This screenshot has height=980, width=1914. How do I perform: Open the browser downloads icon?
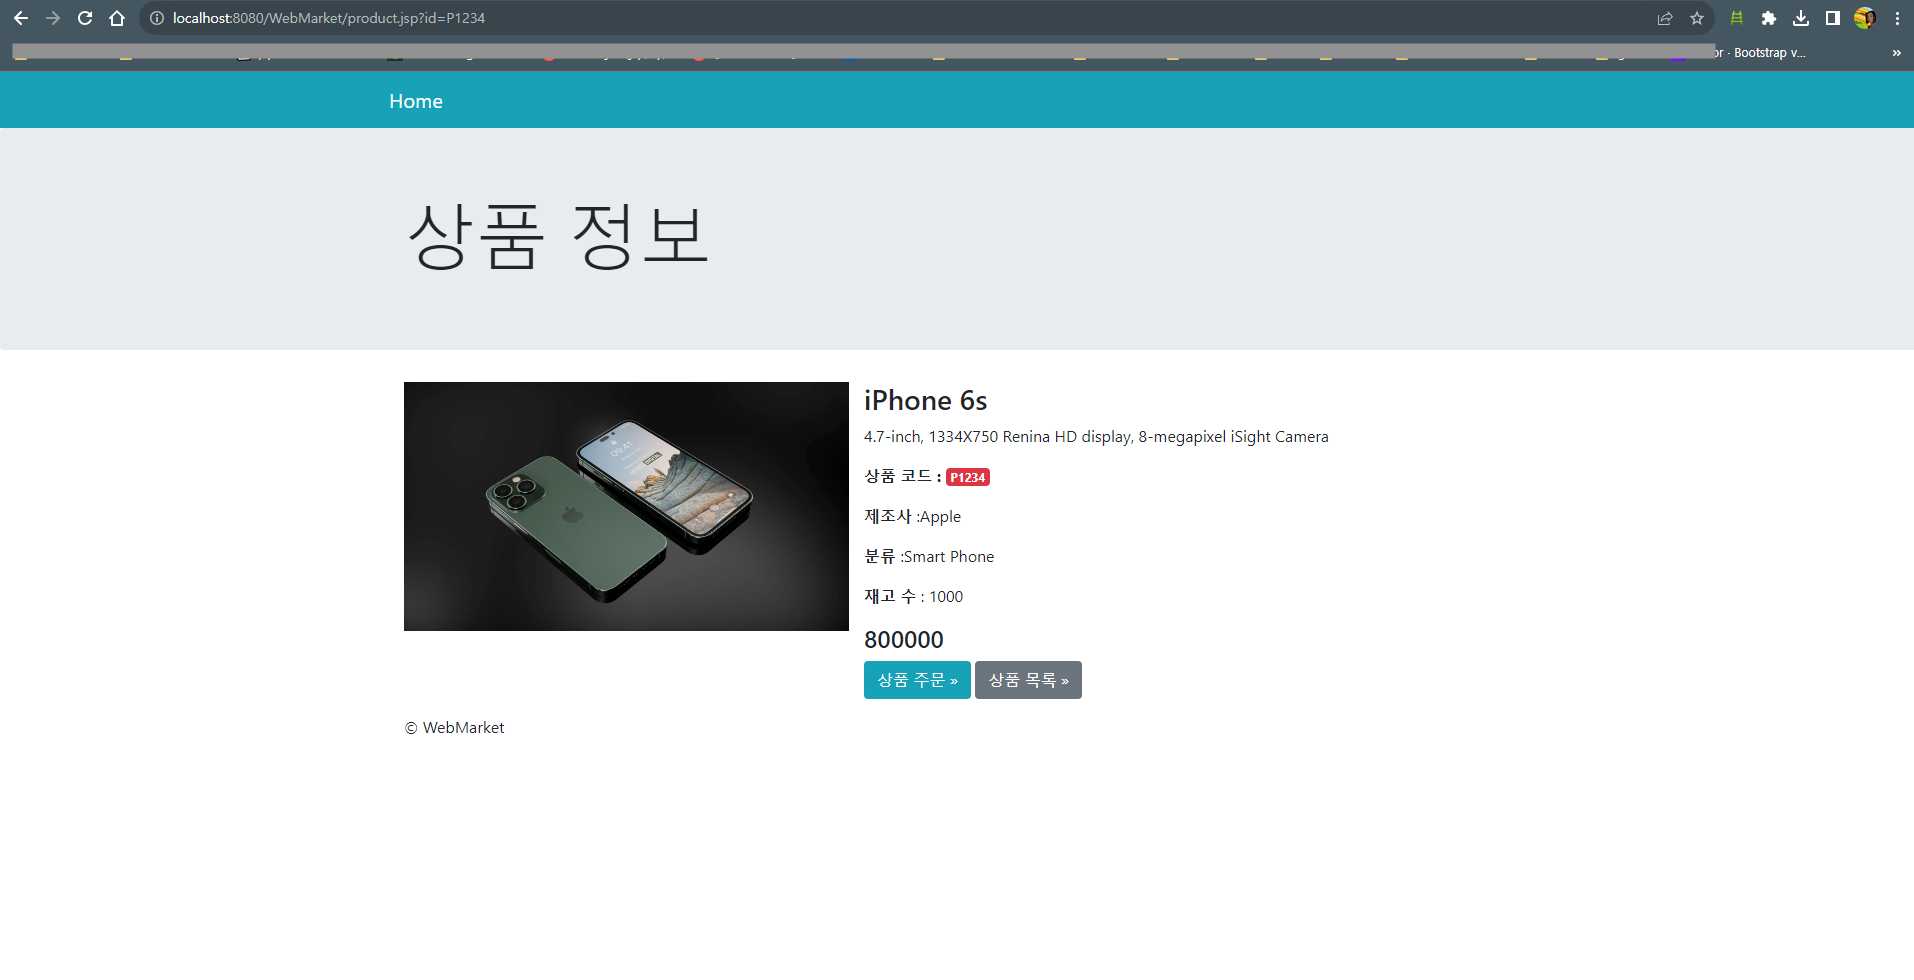tap(1801, 18)
